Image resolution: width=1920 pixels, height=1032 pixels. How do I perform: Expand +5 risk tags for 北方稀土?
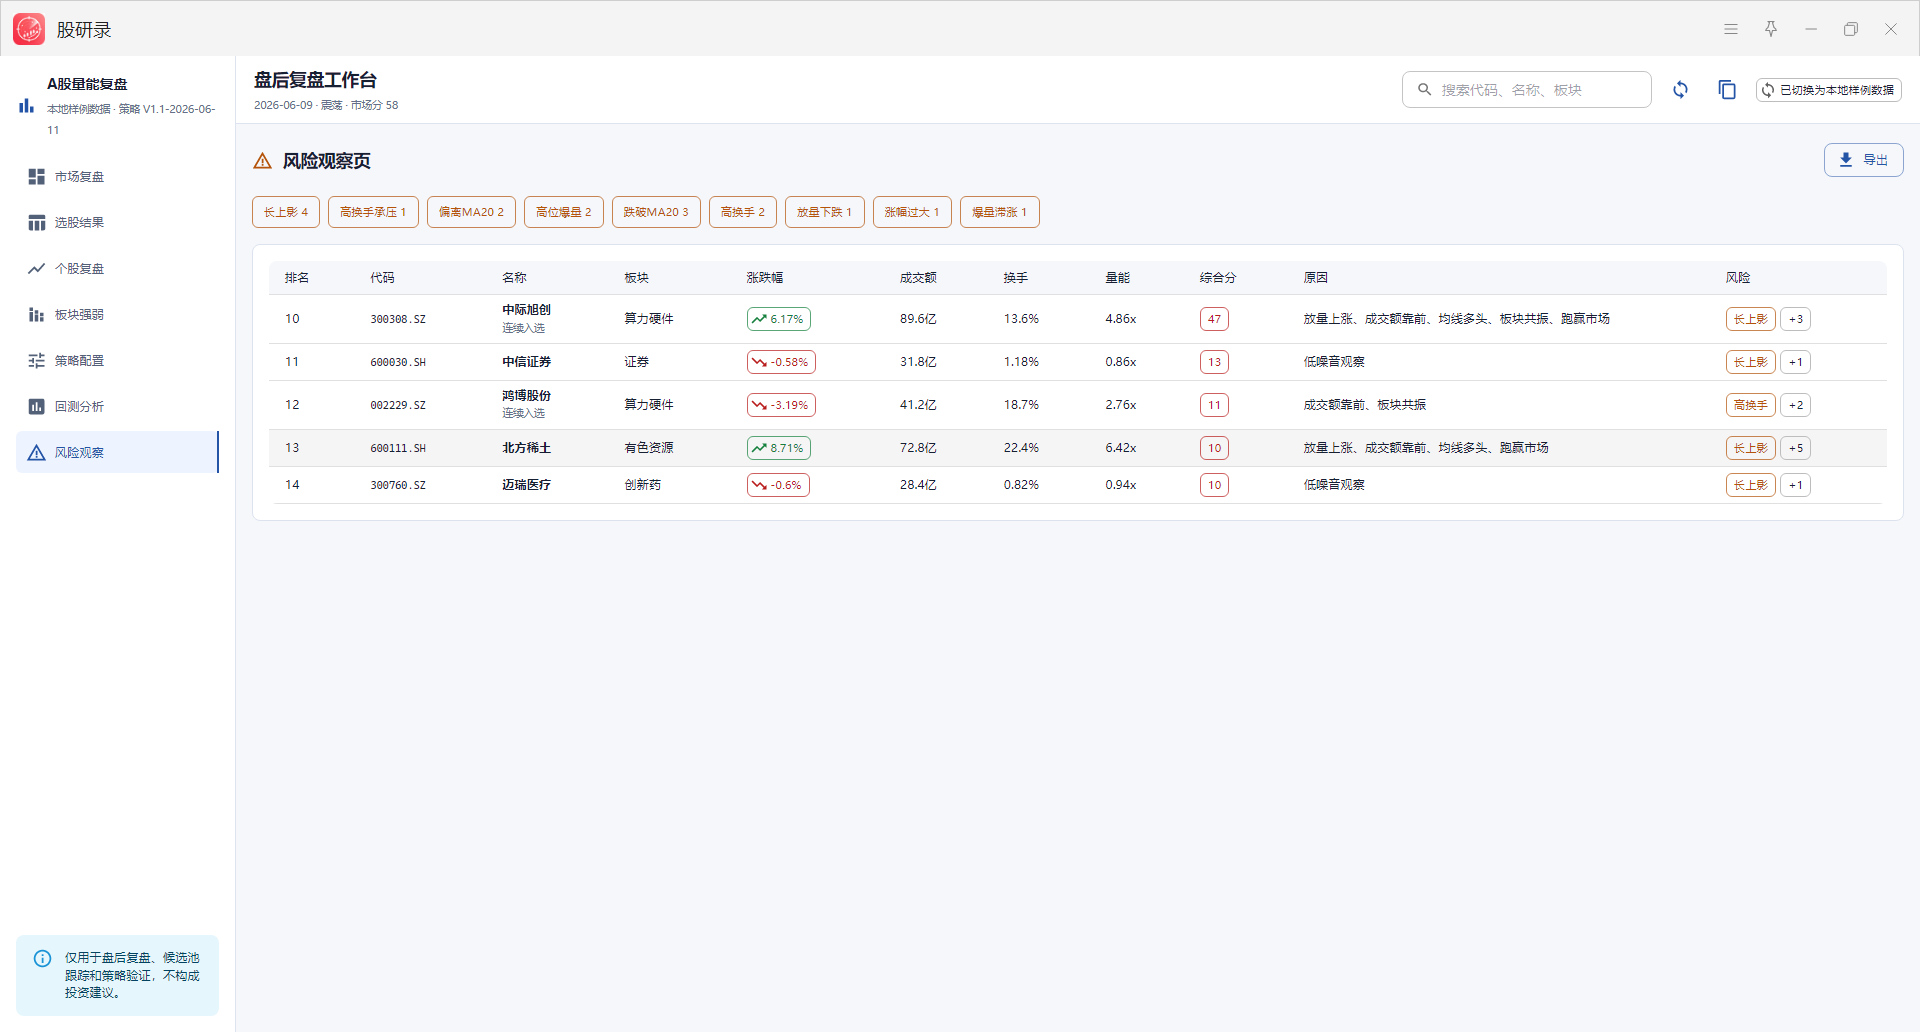tap(1796, 448)
